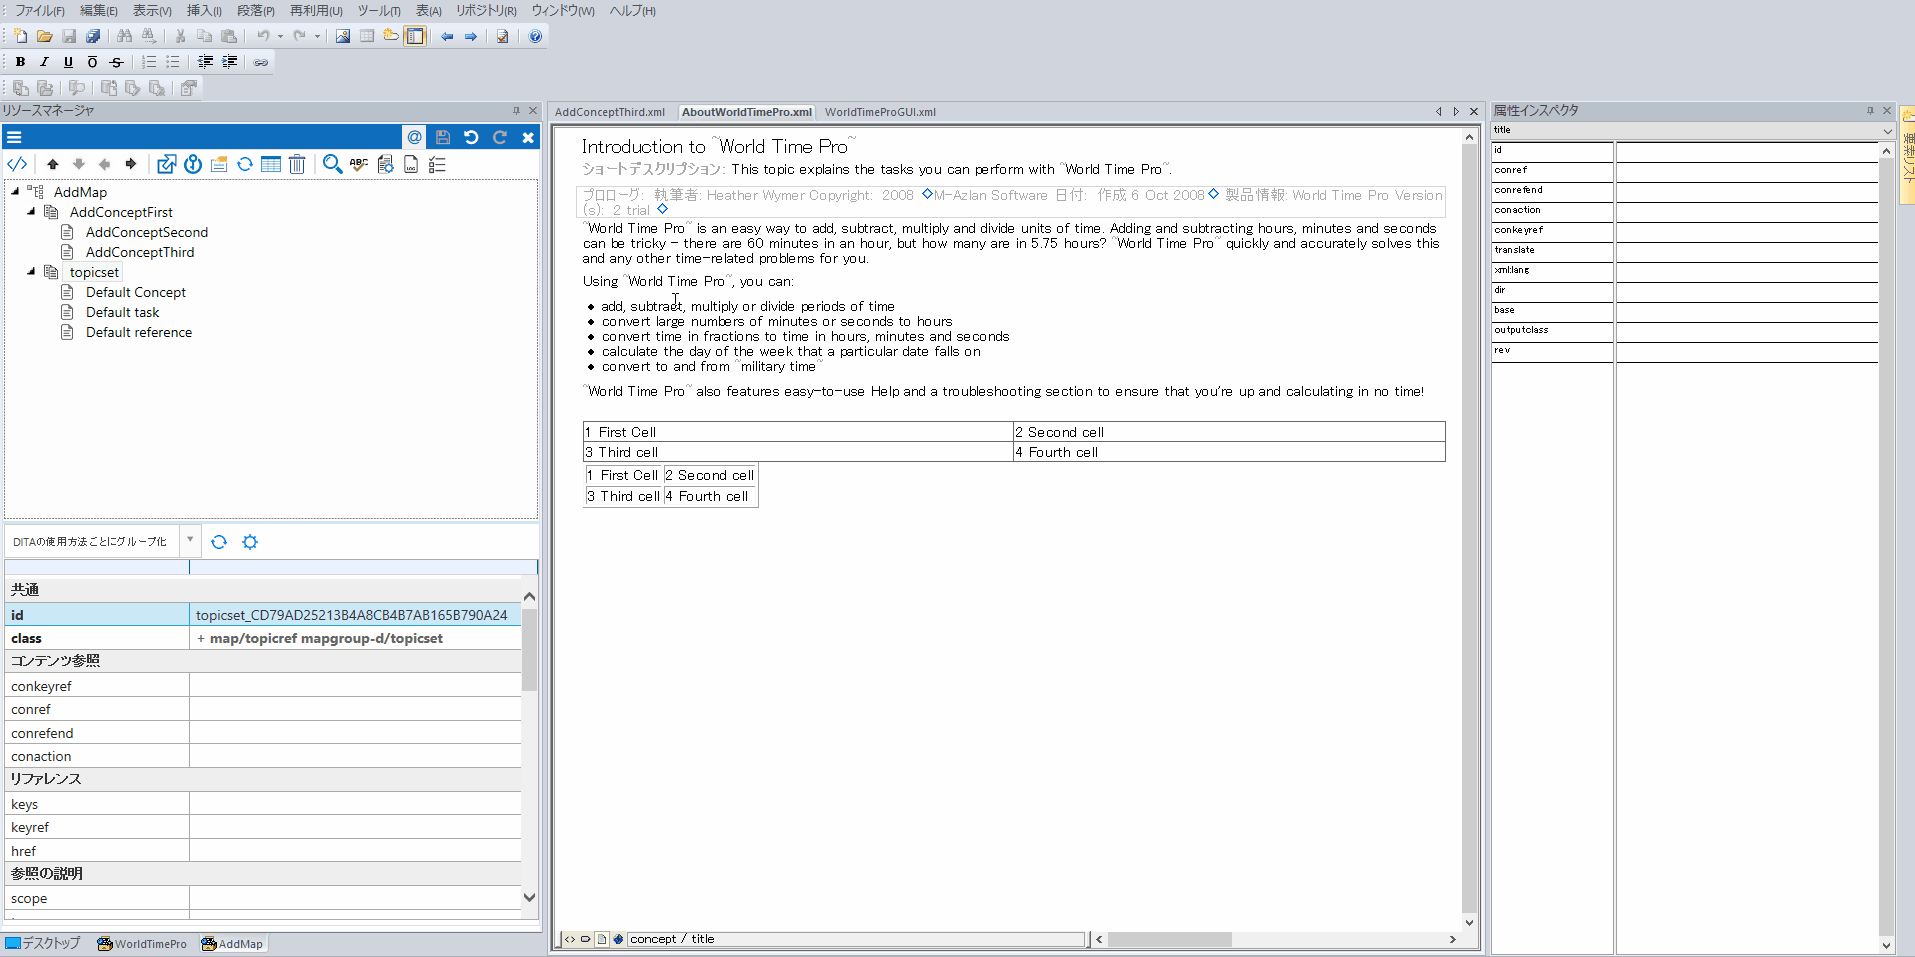This screenshot has width=1915, height=957.
Task: Expand the class attribute value with plus
Action: [x=201, y=638]
